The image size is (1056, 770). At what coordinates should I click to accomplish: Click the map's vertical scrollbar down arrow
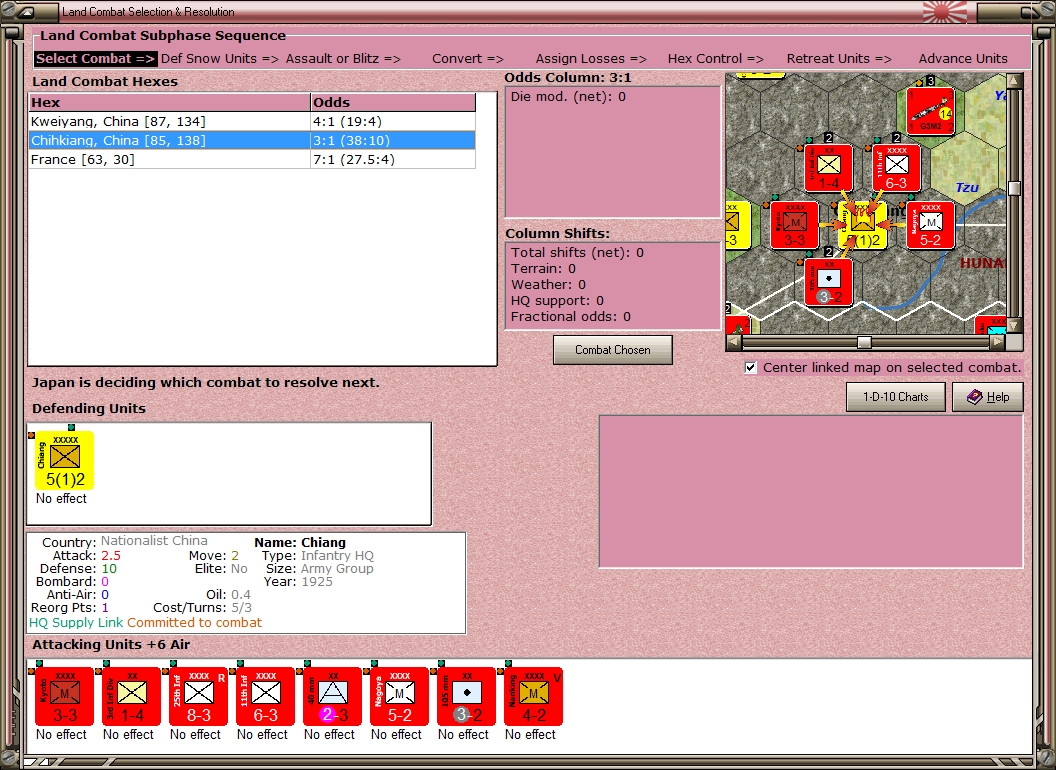click(x=1015, y=325)
